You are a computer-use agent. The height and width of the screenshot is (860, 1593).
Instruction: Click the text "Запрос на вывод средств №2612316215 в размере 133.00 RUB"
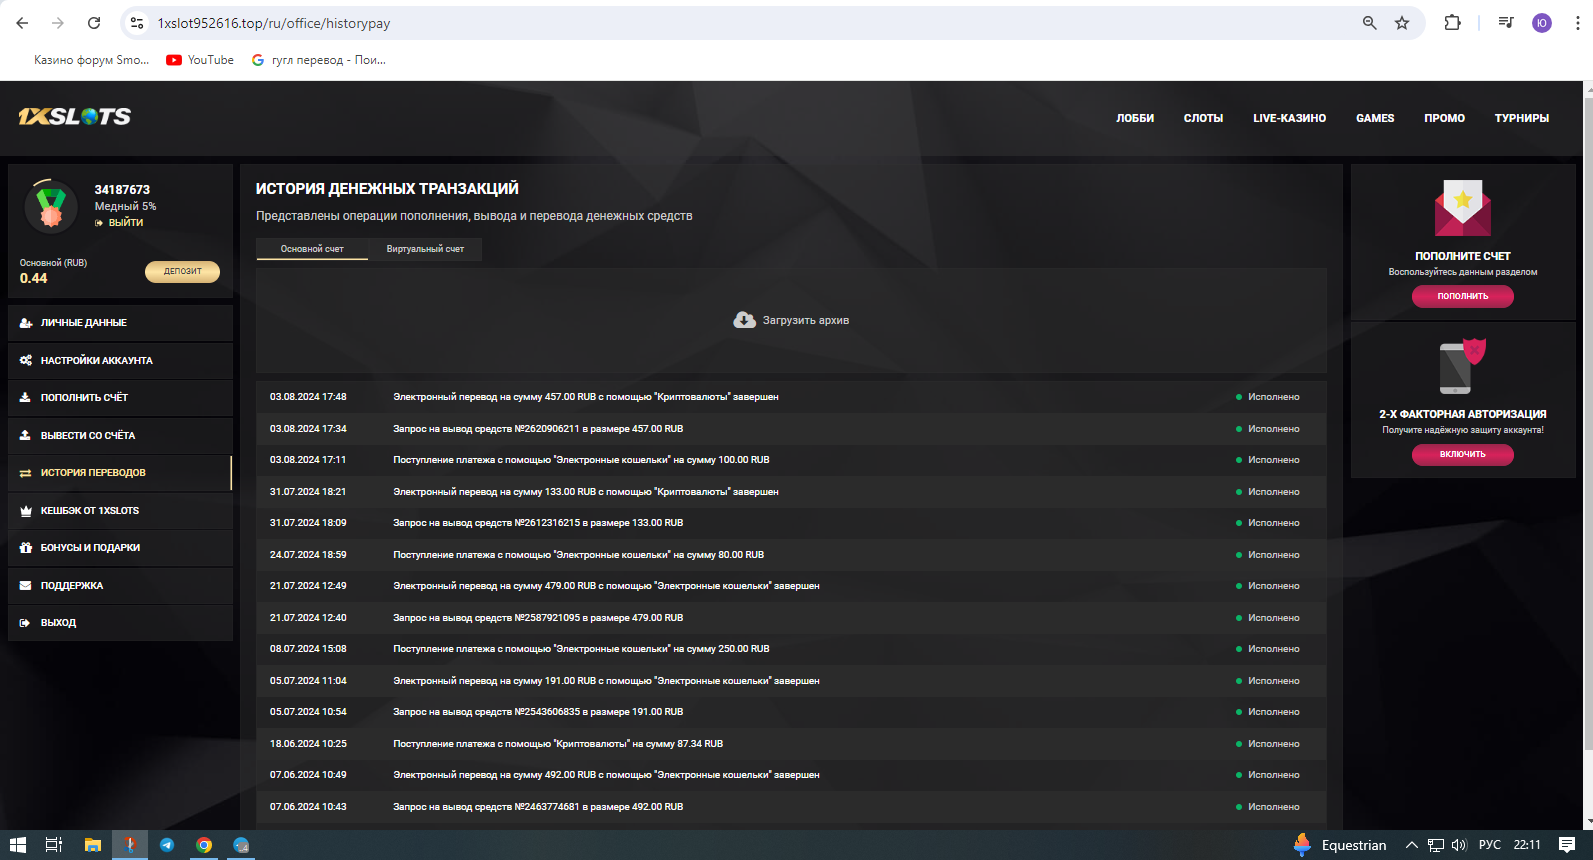(x=538, y=523)
